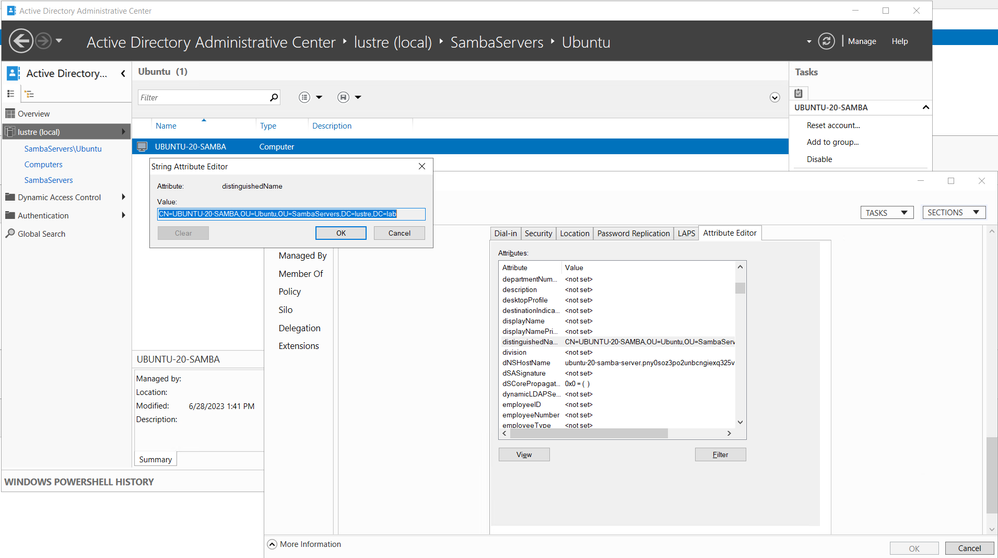998x558 pixels.
Task: Click OK in String Attribute Editor
Action: coord(340,233)
